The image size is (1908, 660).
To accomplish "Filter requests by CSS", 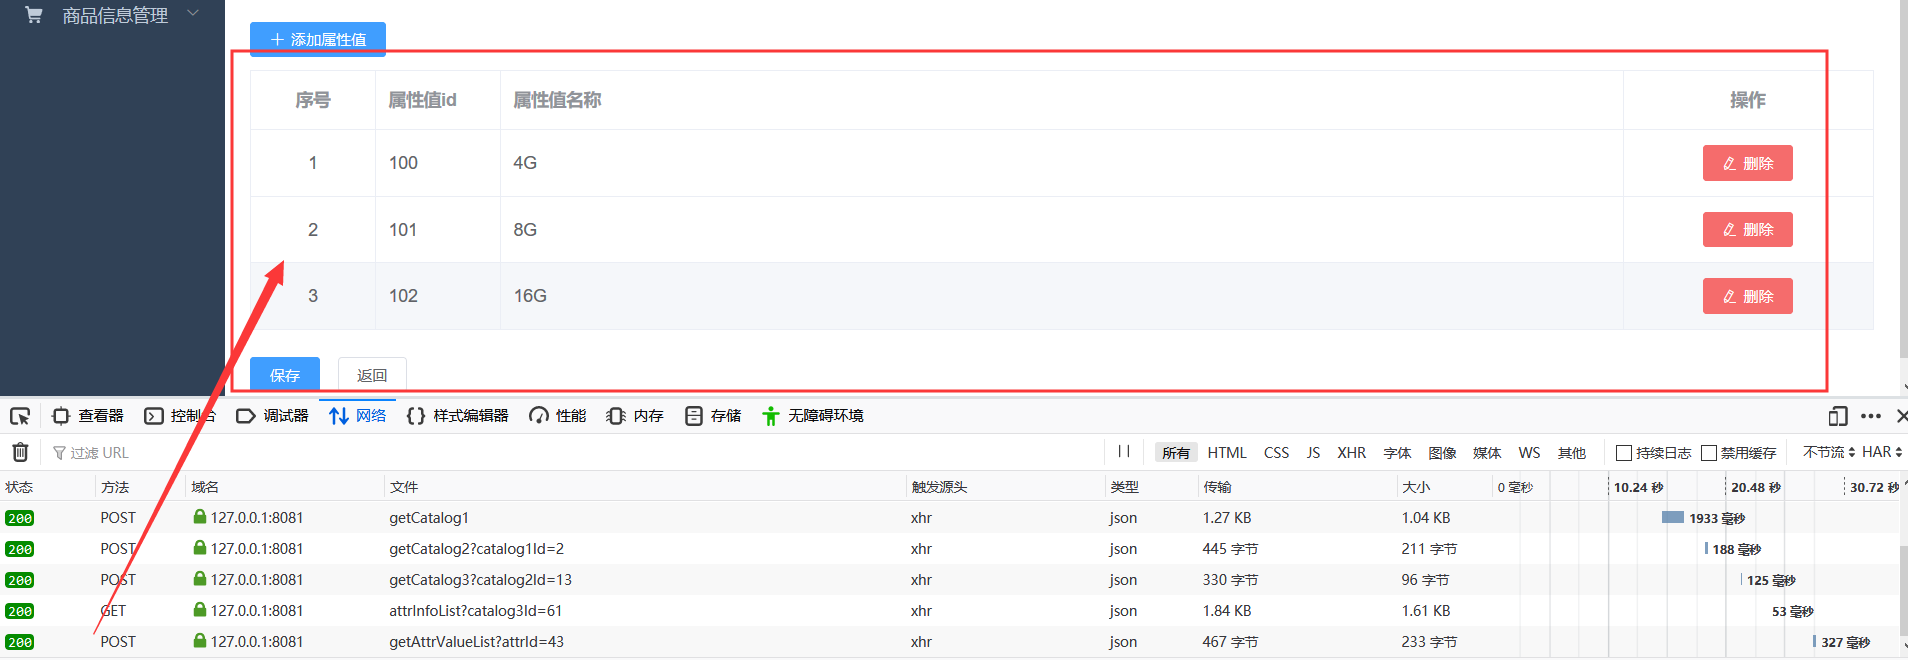I will 1276,453.
